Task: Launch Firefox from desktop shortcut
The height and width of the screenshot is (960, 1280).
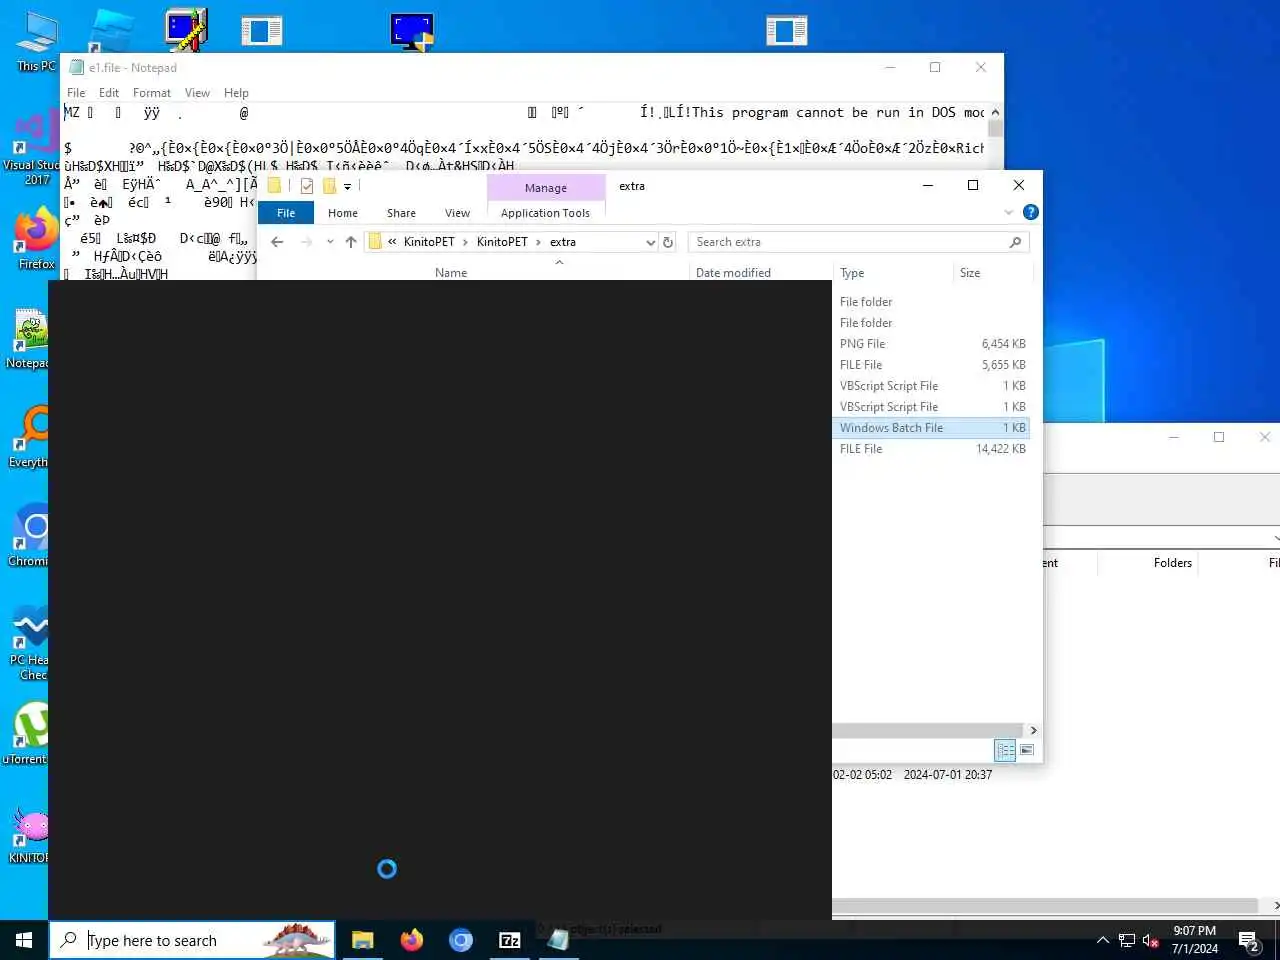Action: pyautogui.click(x=36, y=238)
